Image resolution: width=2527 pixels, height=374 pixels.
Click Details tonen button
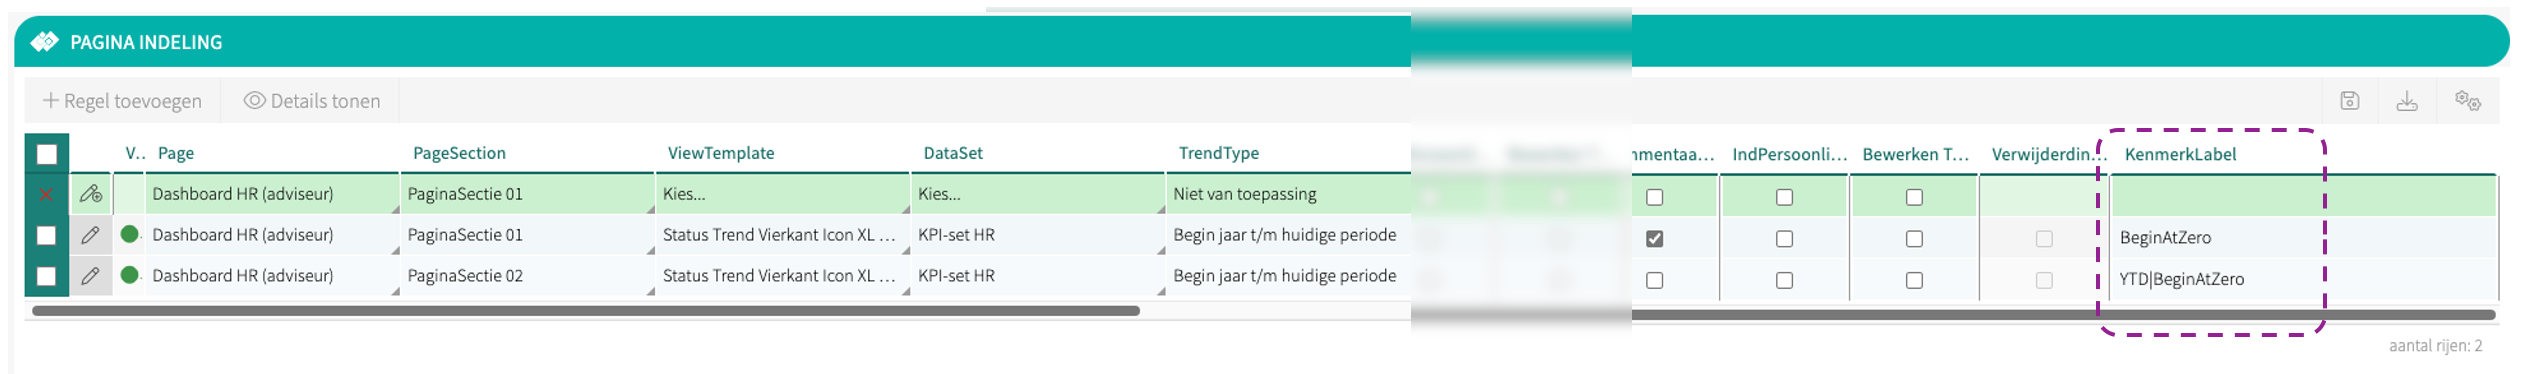(x=312, y=101)
